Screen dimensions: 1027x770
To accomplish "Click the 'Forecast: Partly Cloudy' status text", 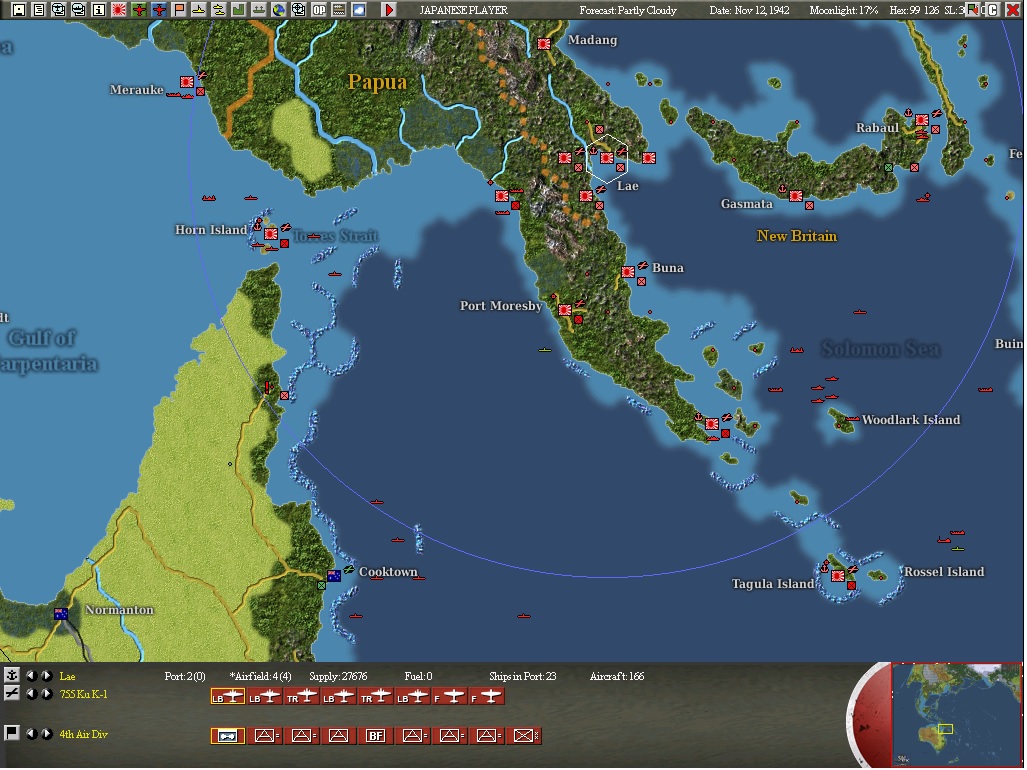I will tap(628, 10).
